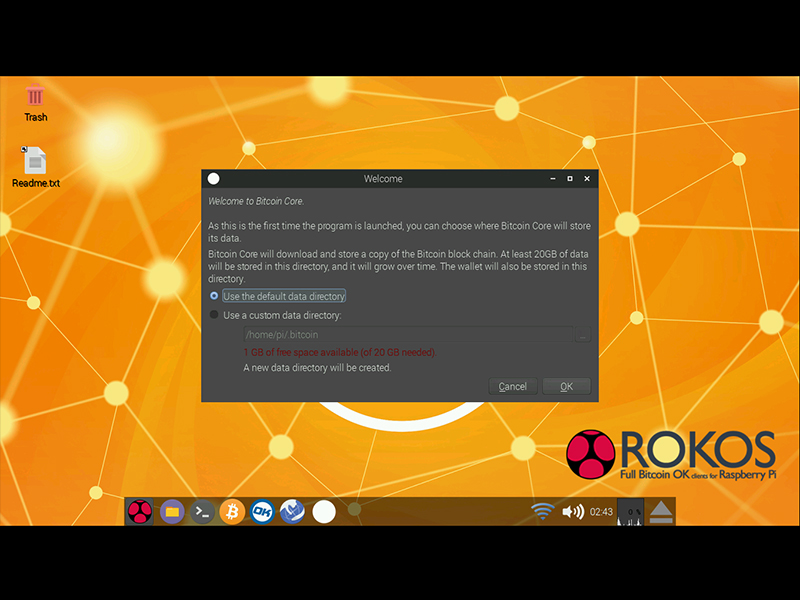Click the /home/pi/.bitcoin path field
The image size is (800, 600).
(408, 335)
